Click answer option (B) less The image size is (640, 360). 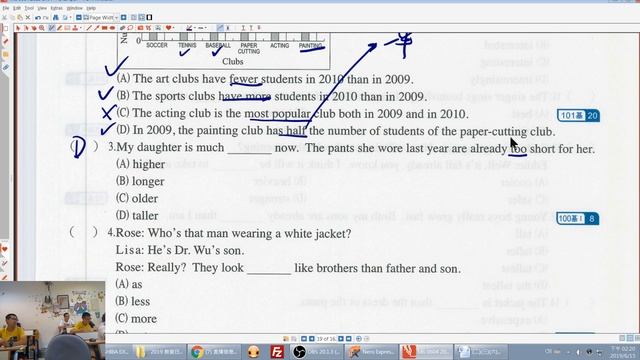[x=133, y=301]
